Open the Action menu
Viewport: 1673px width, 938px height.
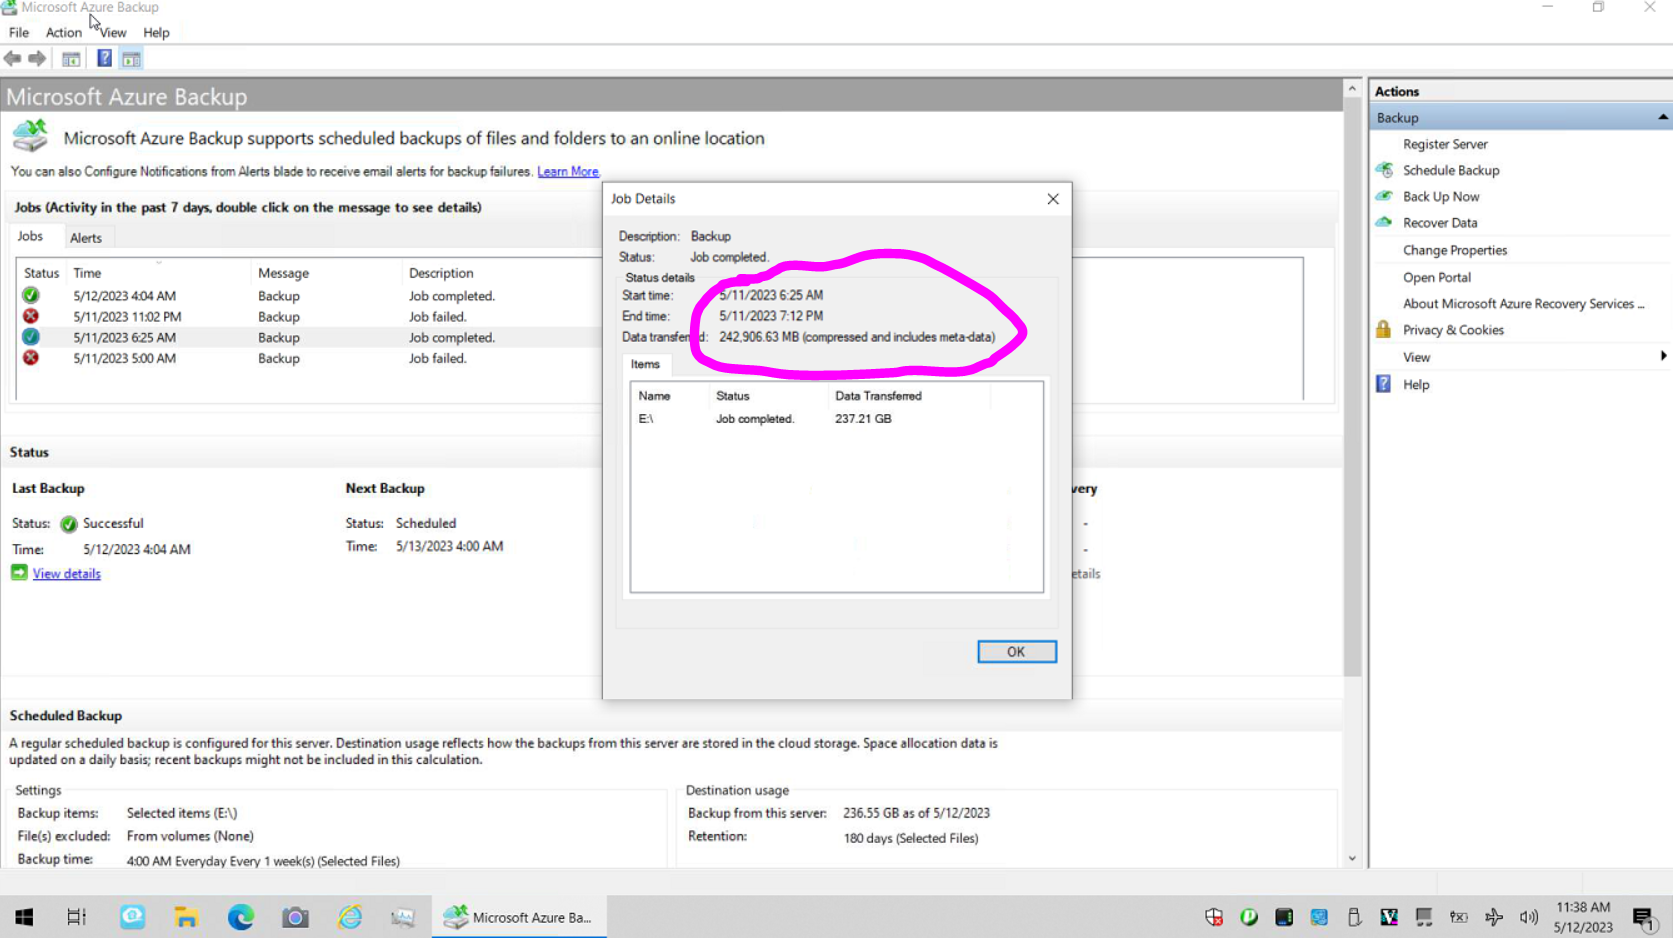pyautogui.click(x=64, y=32)
